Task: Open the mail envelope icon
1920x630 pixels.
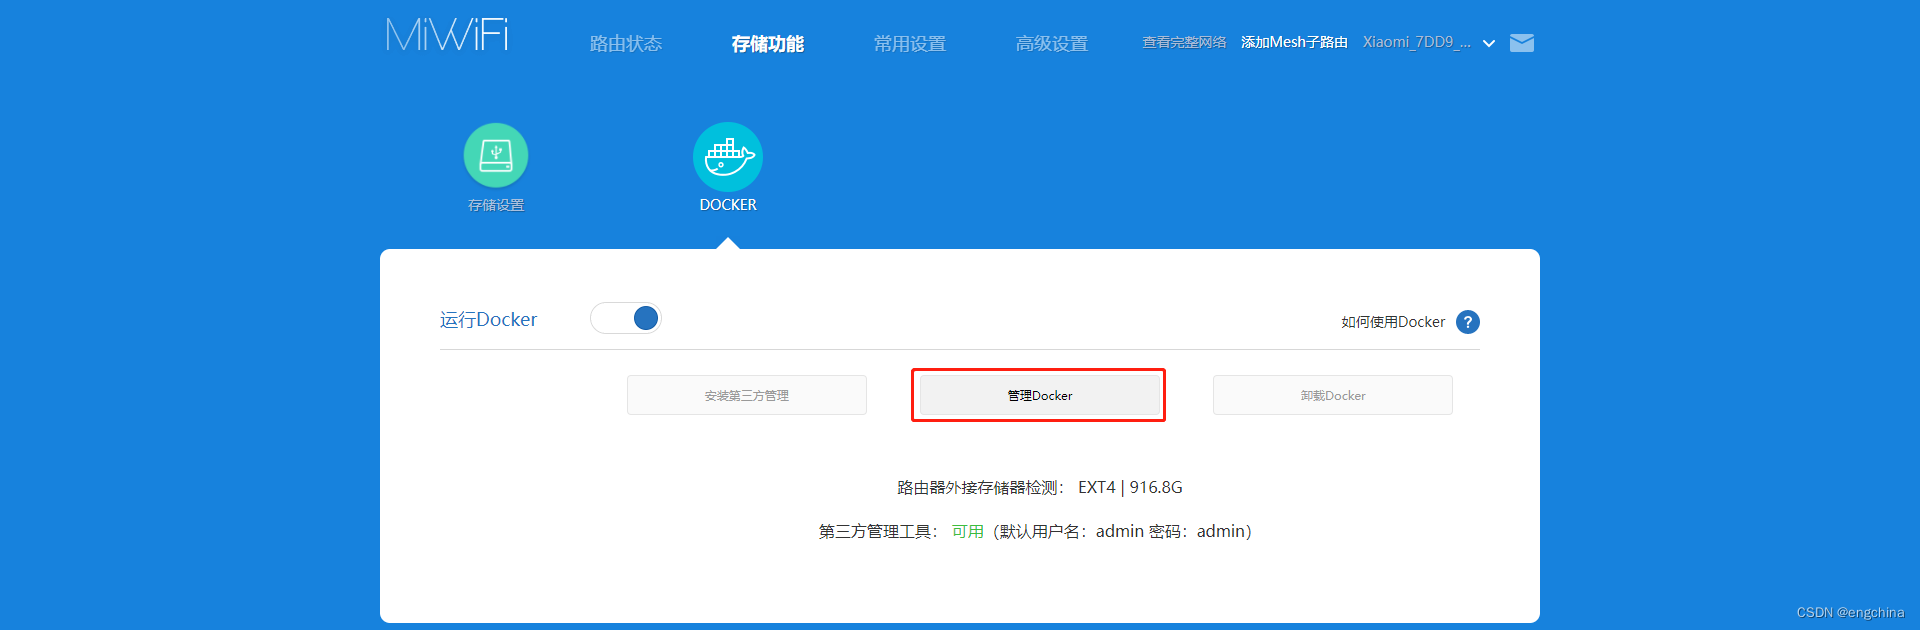Action: point(1522,43)
